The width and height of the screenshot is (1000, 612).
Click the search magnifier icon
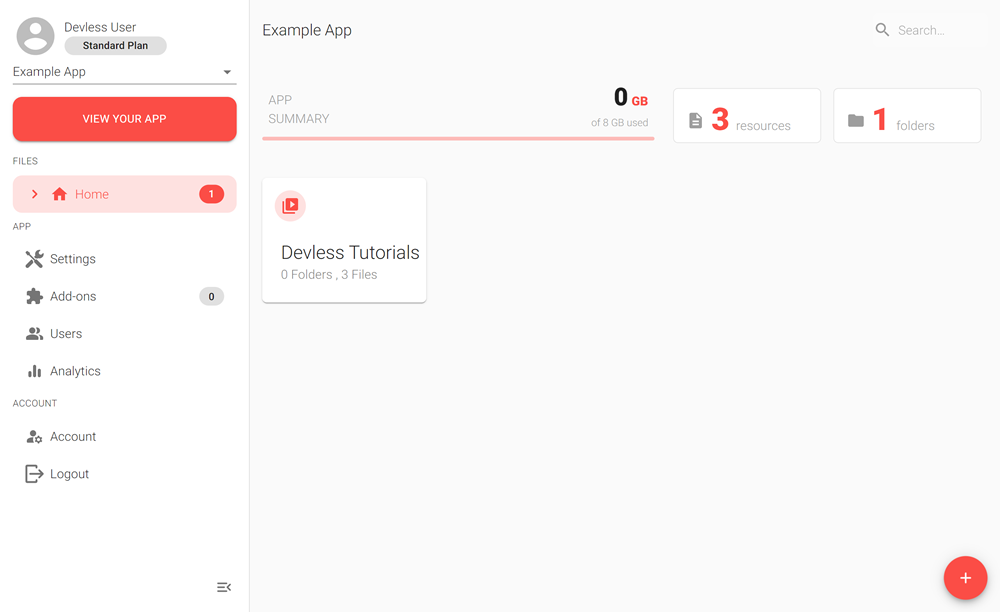[882, 30]
